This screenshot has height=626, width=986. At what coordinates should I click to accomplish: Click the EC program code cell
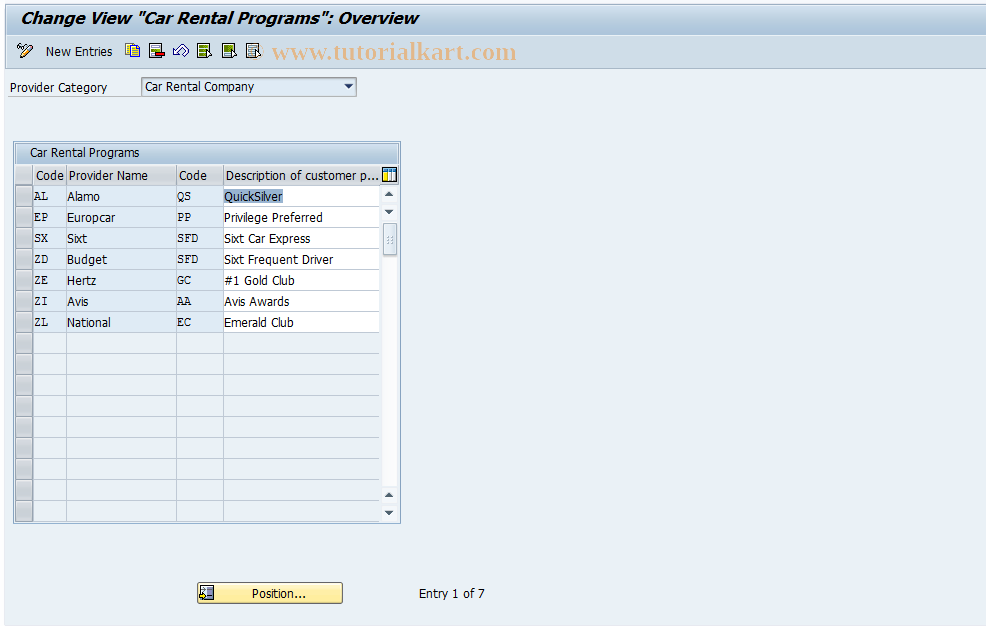tap(200, 322)
